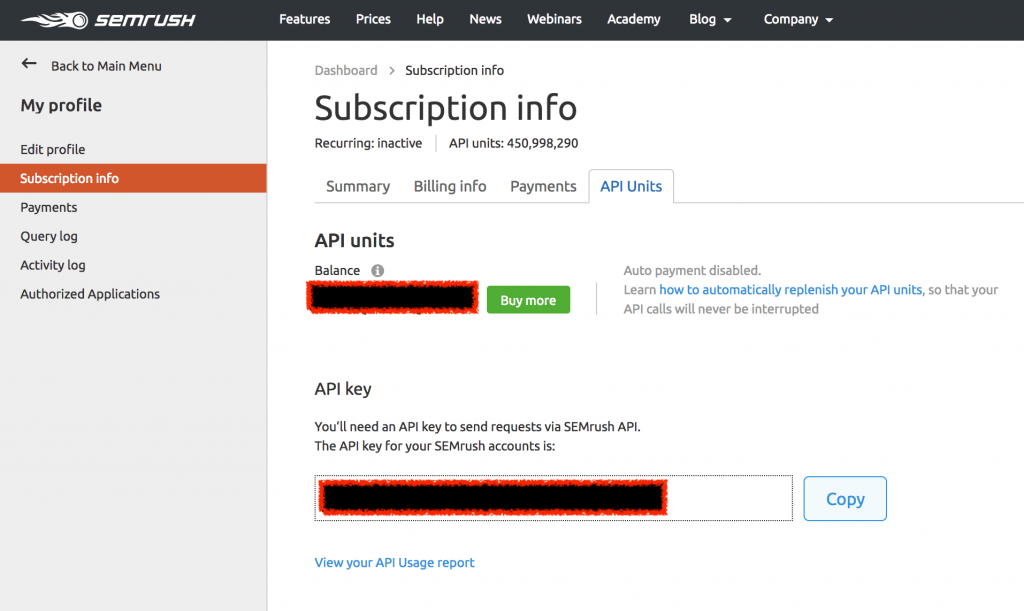Click the back arrow icon
Screen dimensions: 1024x611
click(29, 63)
